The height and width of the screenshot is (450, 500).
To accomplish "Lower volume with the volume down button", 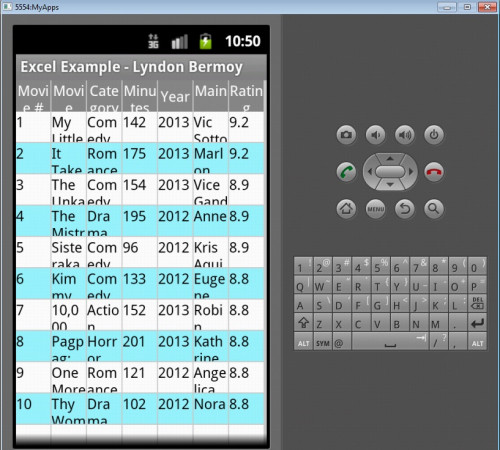I will click(x=375, y=135).
